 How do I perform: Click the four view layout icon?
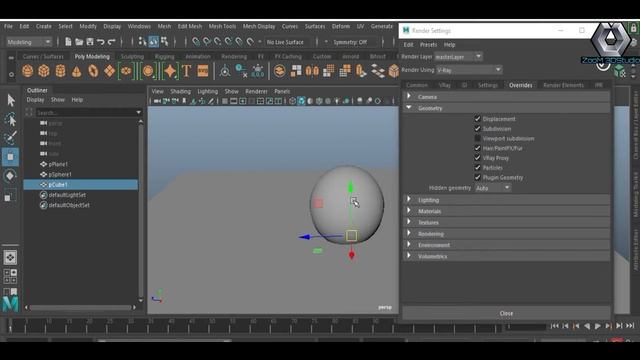click(x=10, y=276)
